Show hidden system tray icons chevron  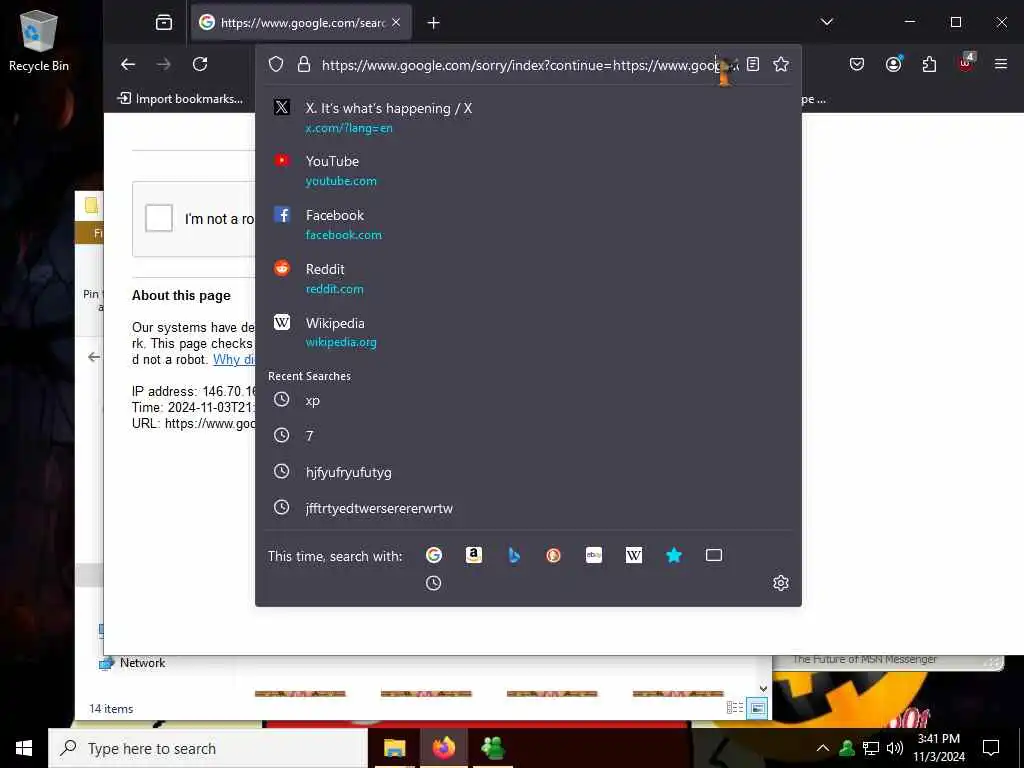point(823,748)
